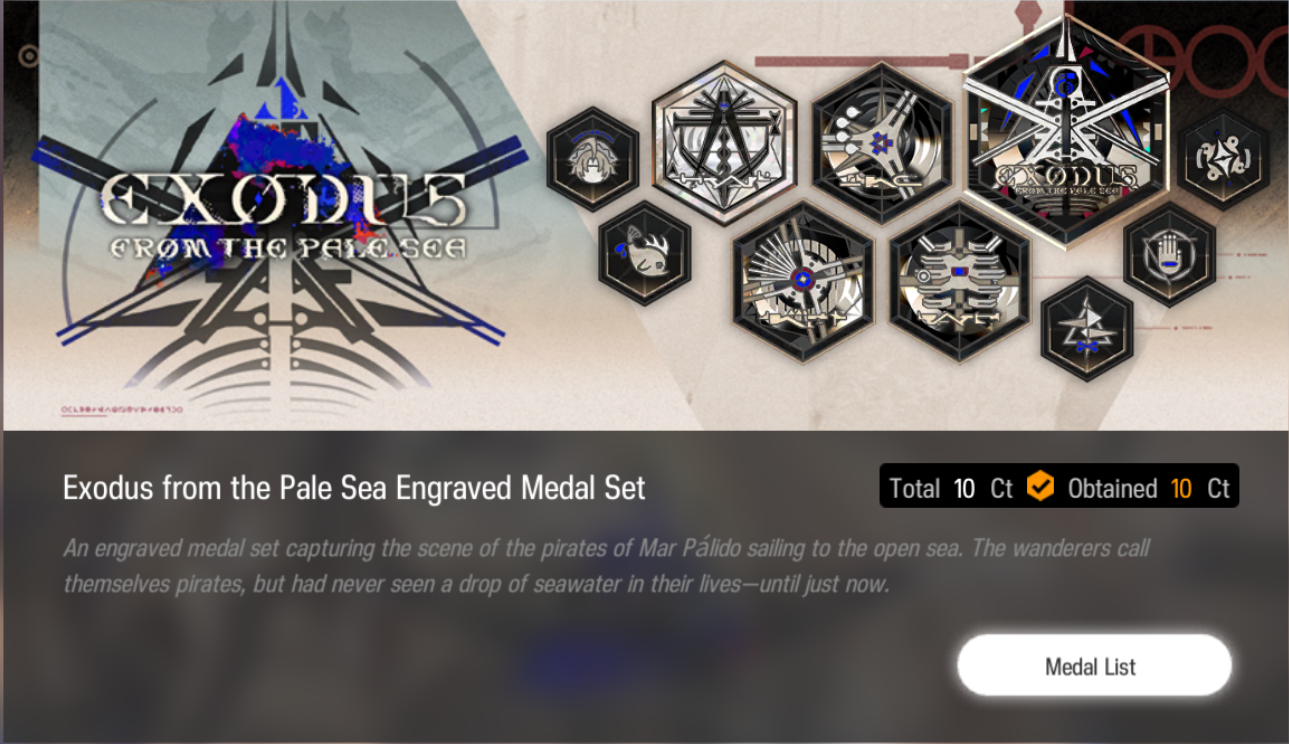The width and height of the screenshot is (1289, 744).
Task: Select the character head portrait medal
Action: (593, 160)
